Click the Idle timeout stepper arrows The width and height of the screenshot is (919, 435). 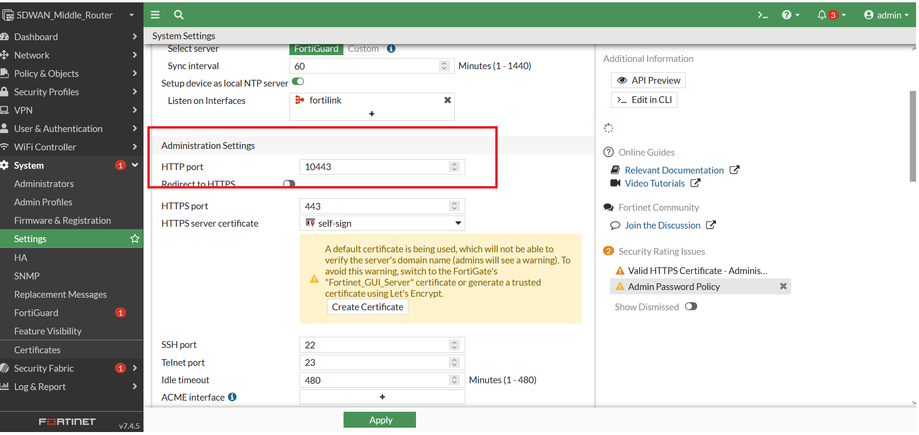(454, 380)
